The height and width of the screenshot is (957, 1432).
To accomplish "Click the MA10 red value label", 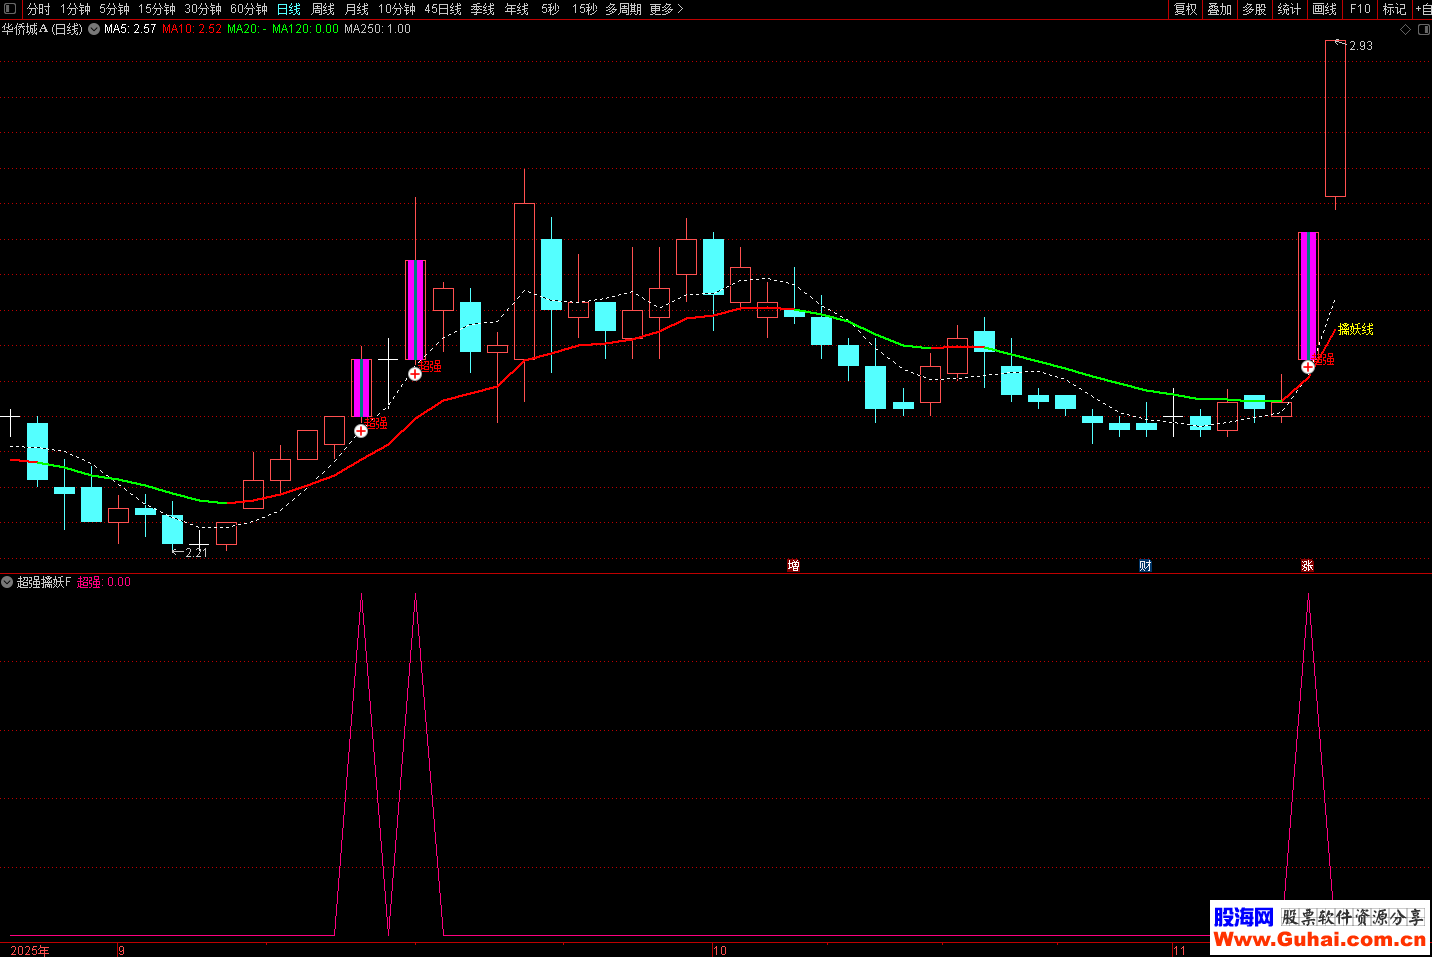I will 192,29.
